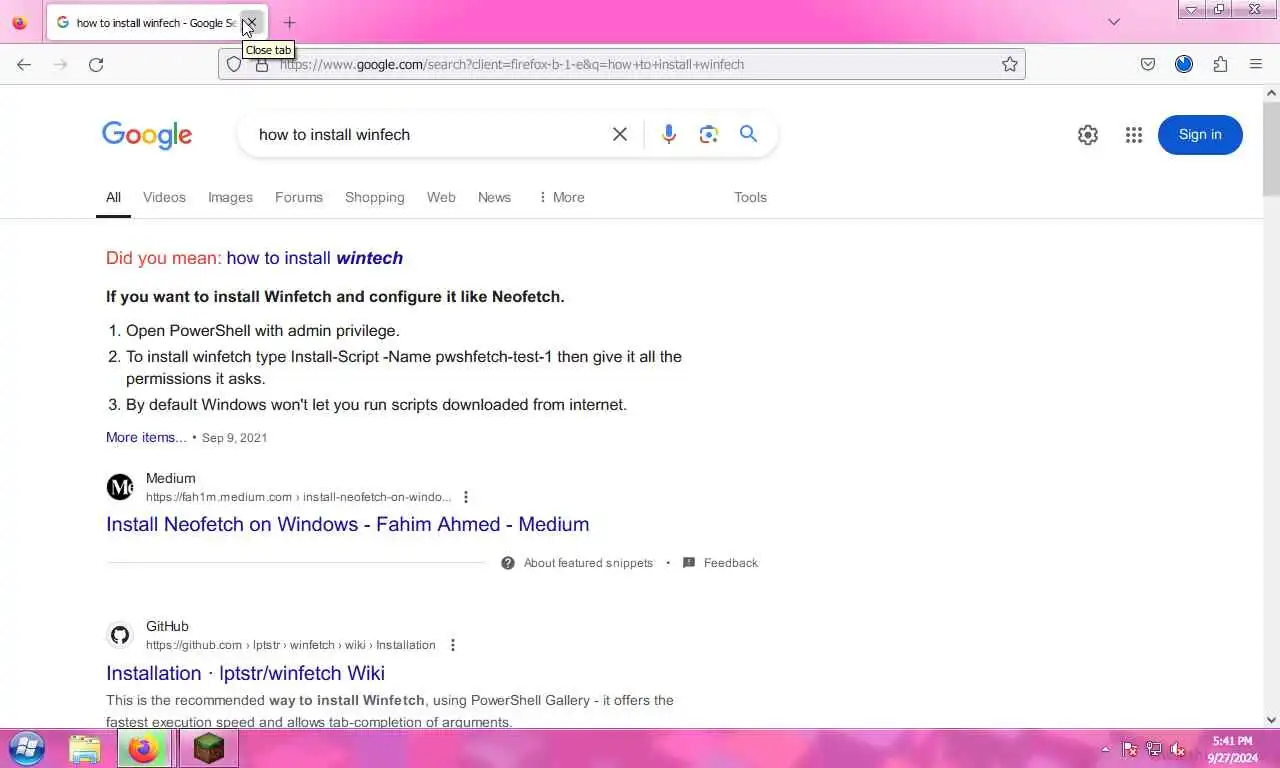1280x768 pixels.
Task: Click the site padlock security icon
Action: (x=262, y=64)
